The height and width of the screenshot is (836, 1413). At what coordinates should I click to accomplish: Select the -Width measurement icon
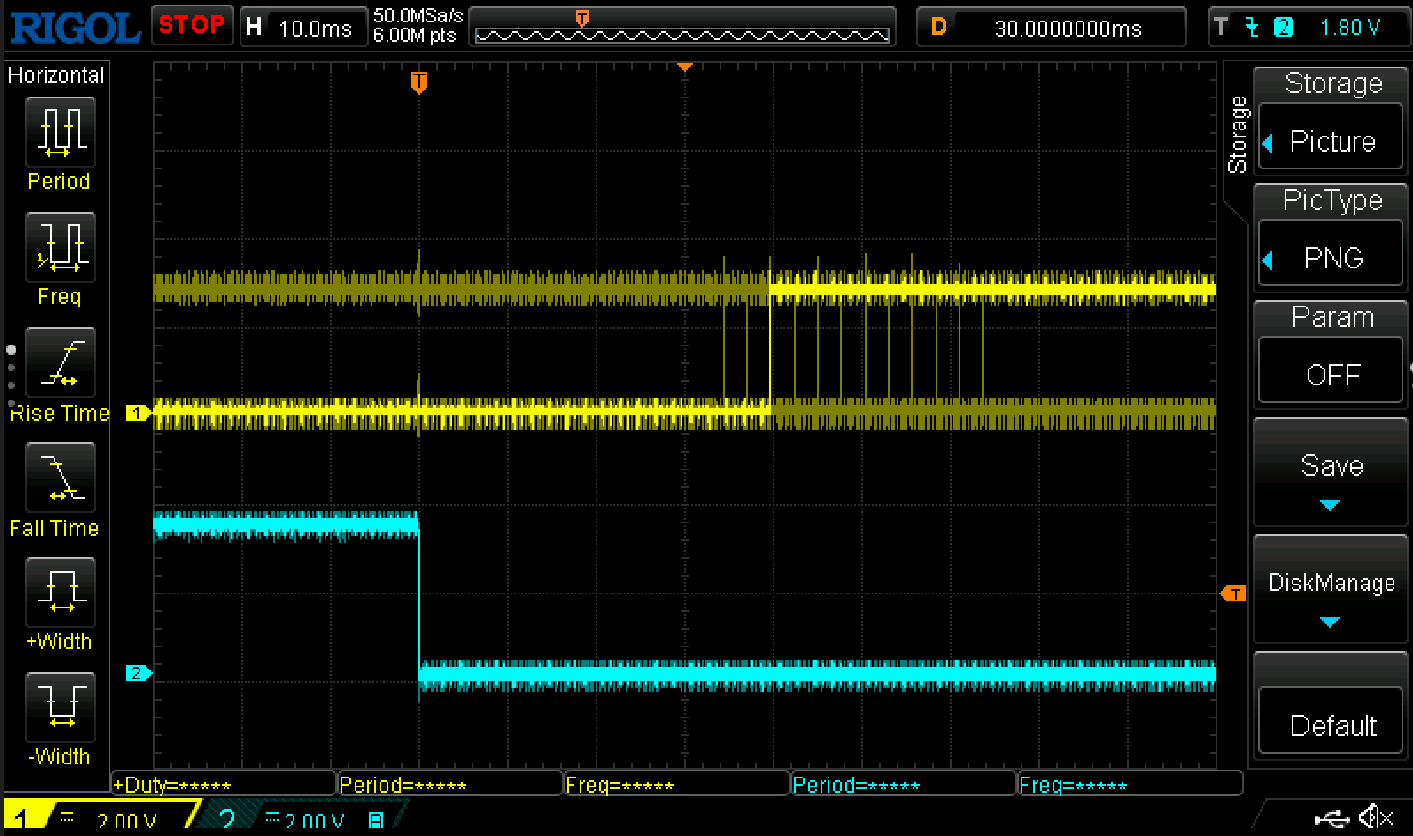59,707
